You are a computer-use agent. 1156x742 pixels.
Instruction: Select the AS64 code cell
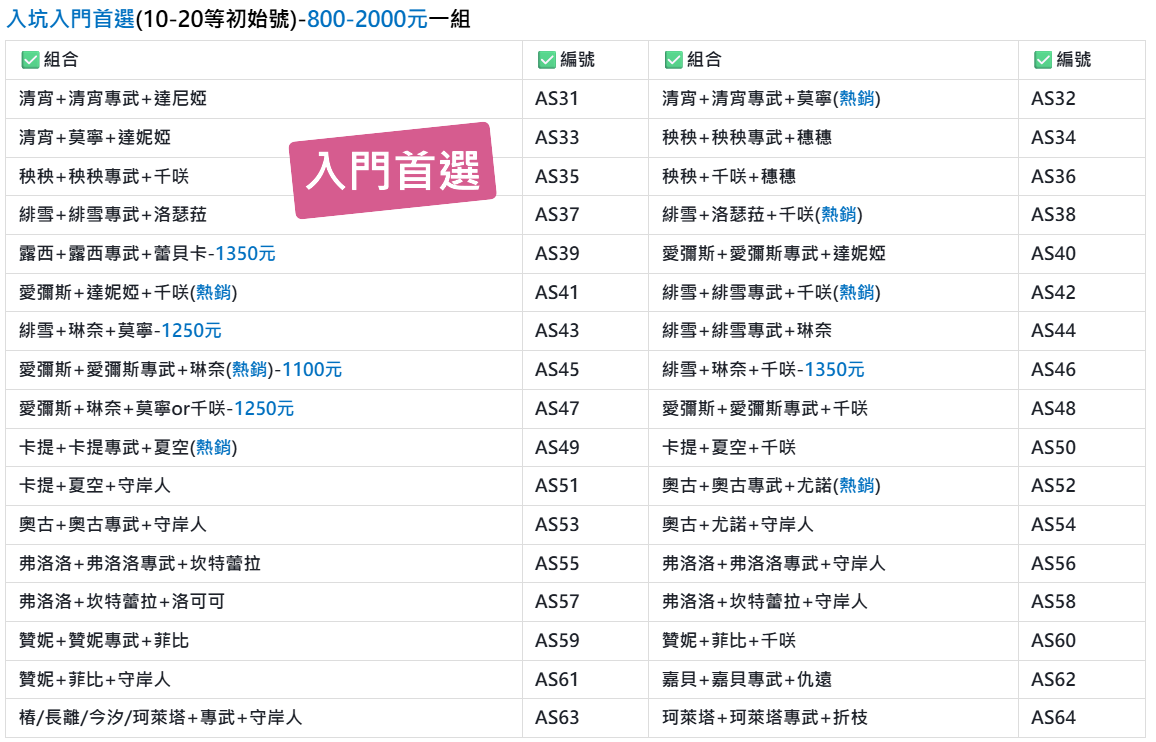(x=1082, y=717)
